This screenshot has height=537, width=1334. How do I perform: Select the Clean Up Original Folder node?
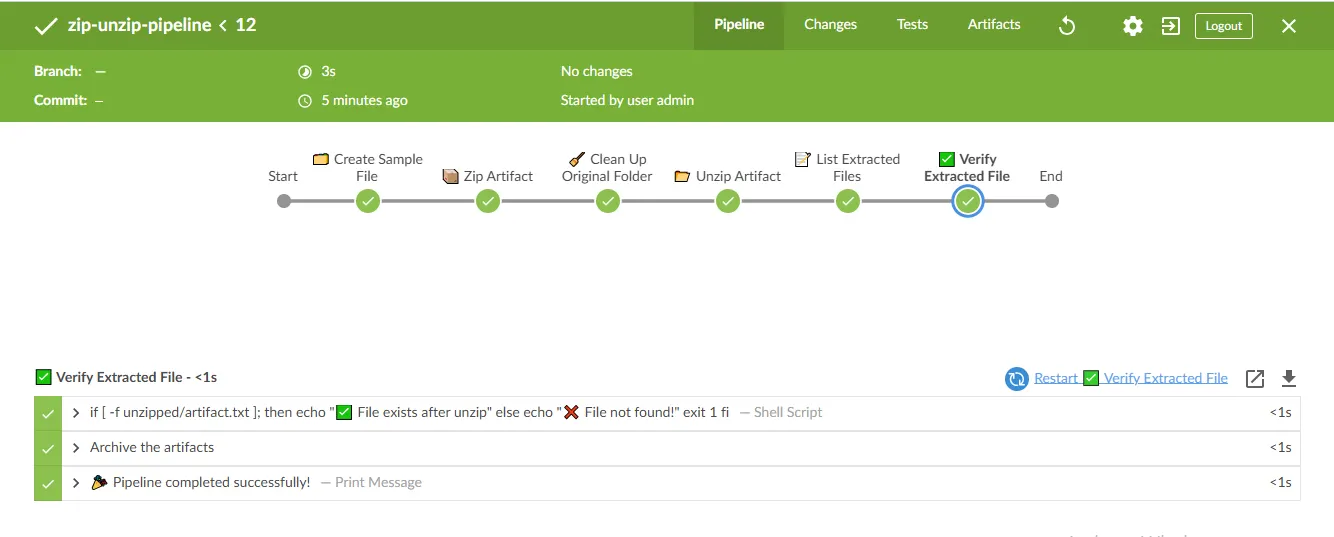pyautogui.click(x=608, y=201)
